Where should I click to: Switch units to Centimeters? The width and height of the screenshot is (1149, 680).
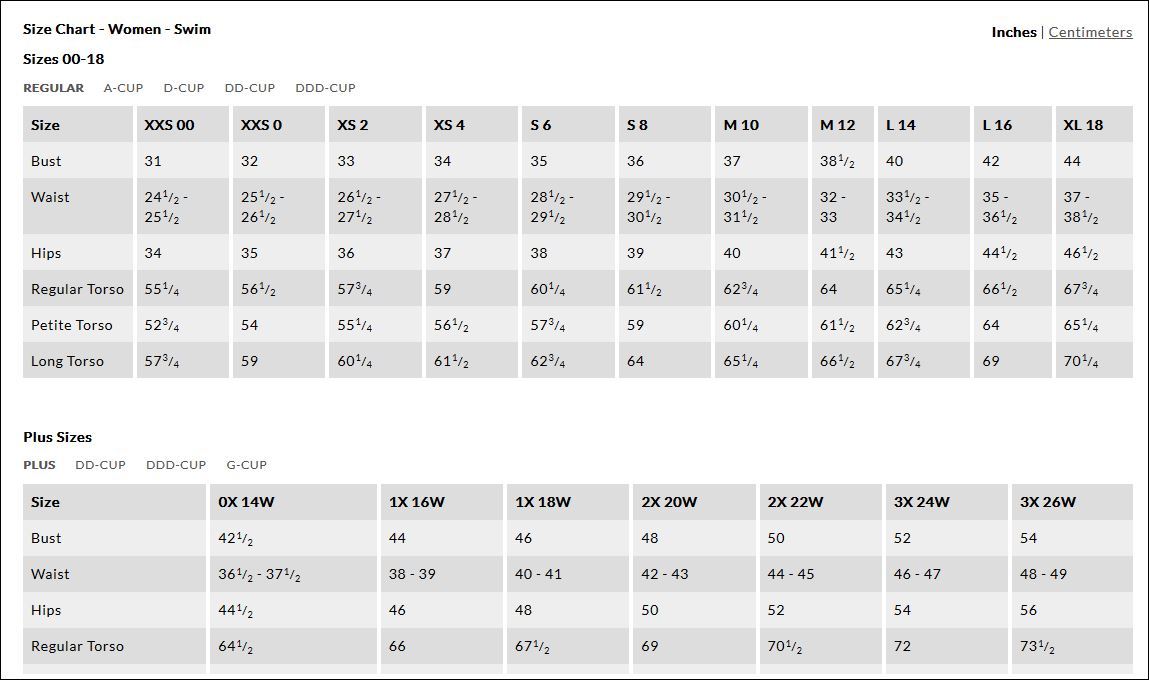coord(1090,32)
